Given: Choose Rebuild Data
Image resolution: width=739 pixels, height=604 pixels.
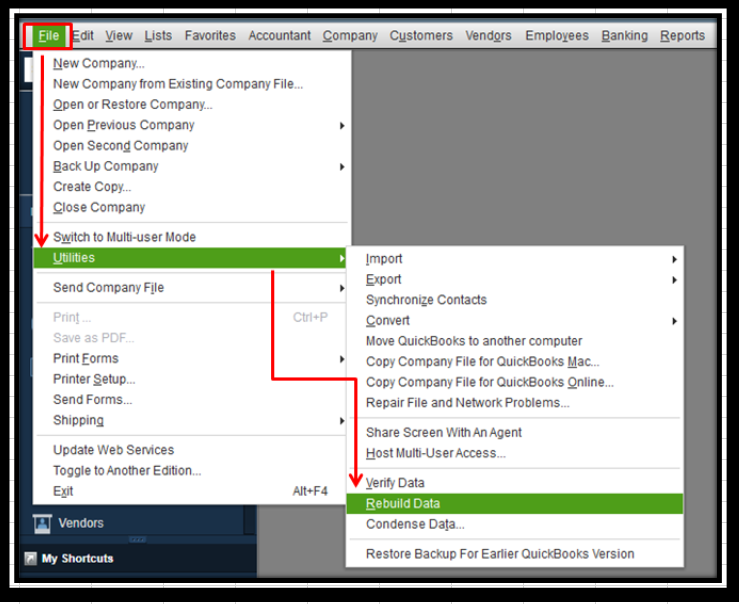Looking at the screenshot, I should pos(515,504).
